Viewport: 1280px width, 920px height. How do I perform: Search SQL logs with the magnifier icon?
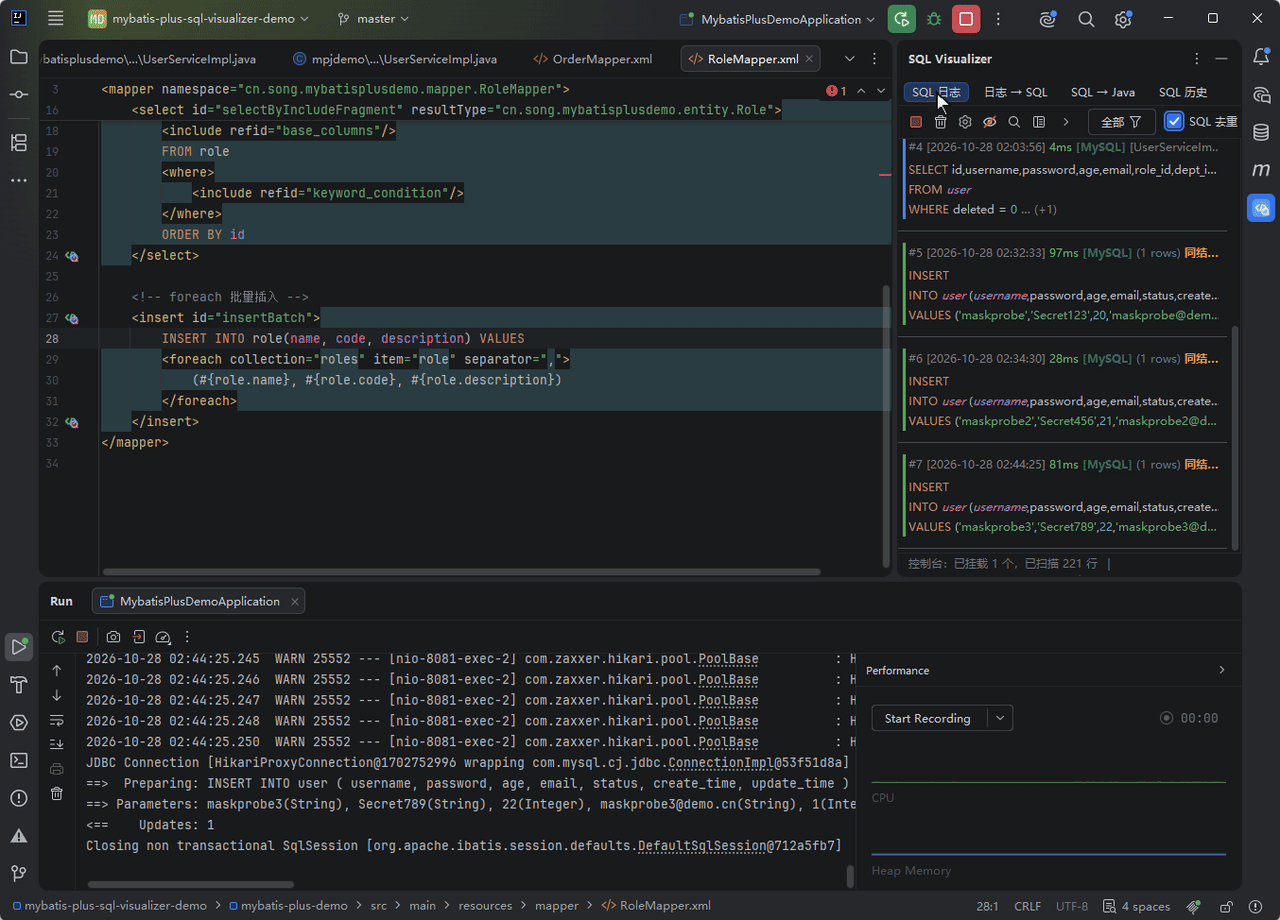tap(1014, 122)
